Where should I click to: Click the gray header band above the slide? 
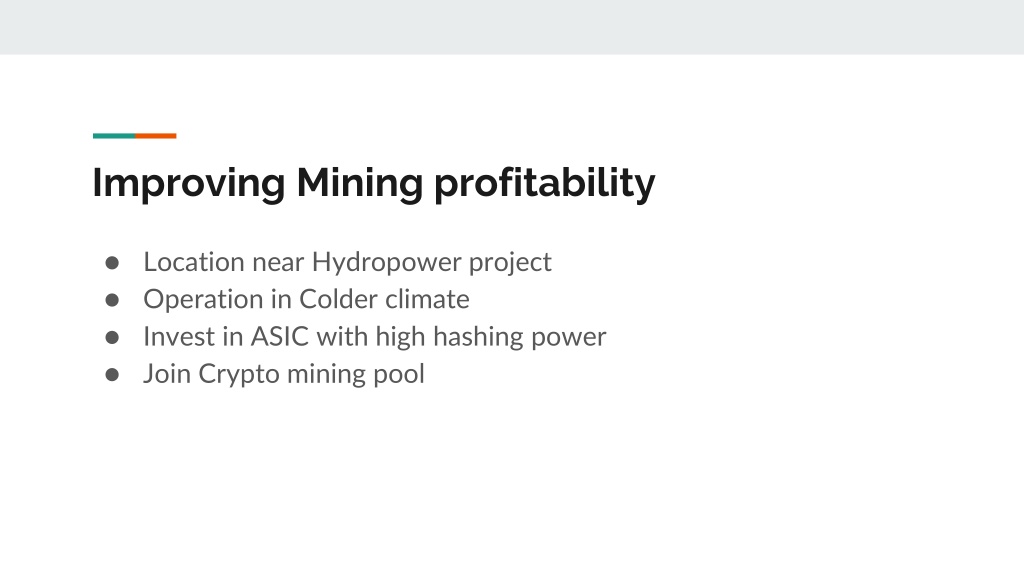(512, 27)
